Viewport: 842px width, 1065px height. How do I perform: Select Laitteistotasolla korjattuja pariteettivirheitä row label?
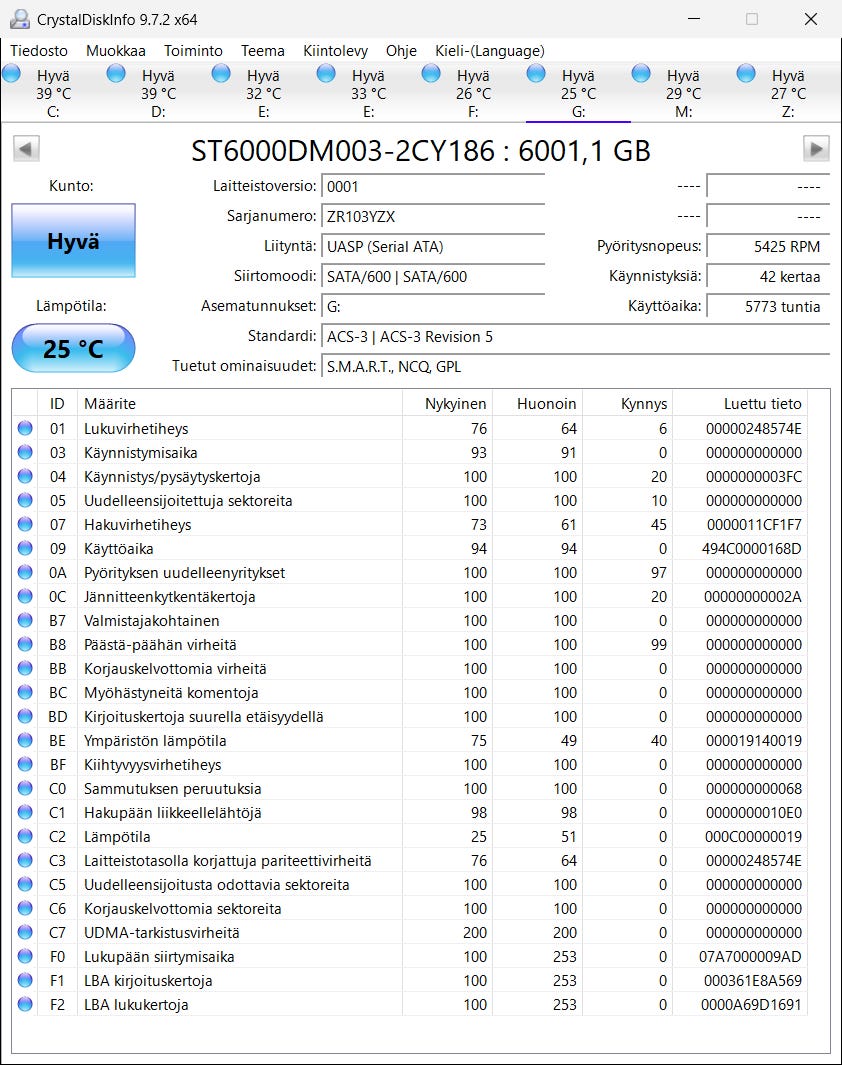[x=227, y=861]
